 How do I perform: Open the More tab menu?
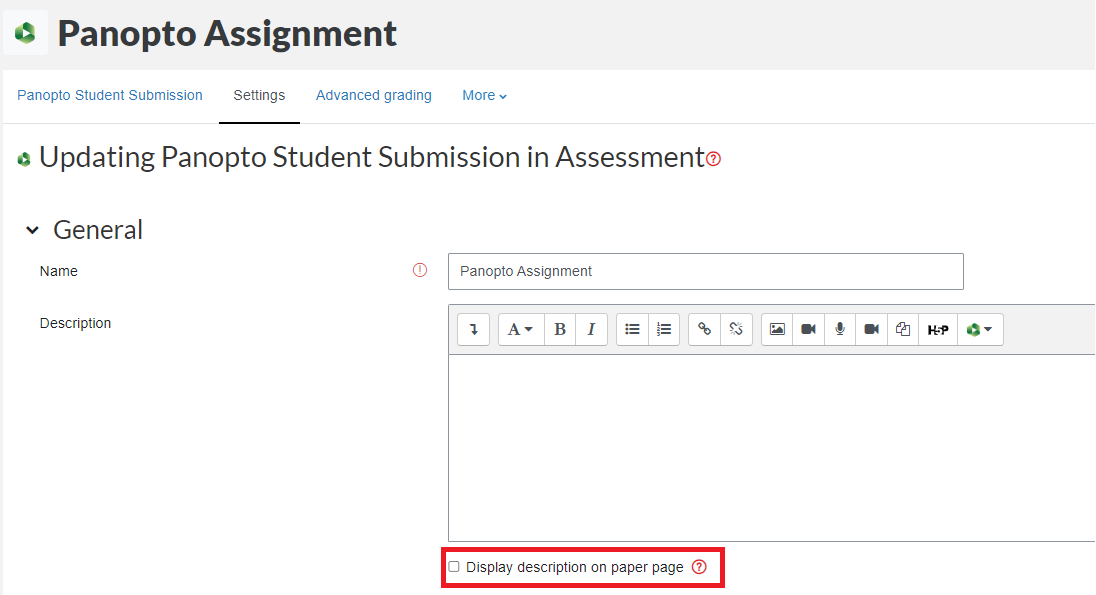[x=484, y=95]
